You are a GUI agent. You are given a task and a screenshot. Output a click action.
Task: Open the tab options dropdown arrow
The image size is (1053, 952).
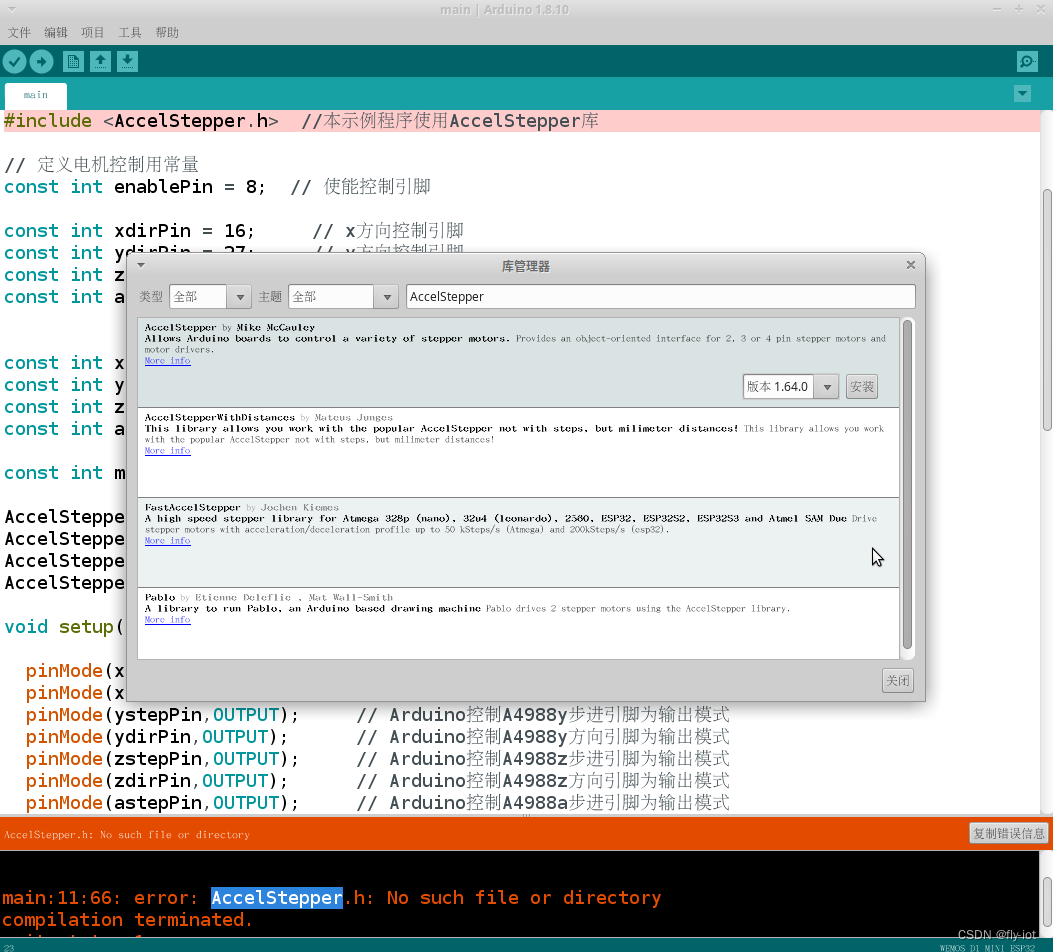[x=1022, y=93]
